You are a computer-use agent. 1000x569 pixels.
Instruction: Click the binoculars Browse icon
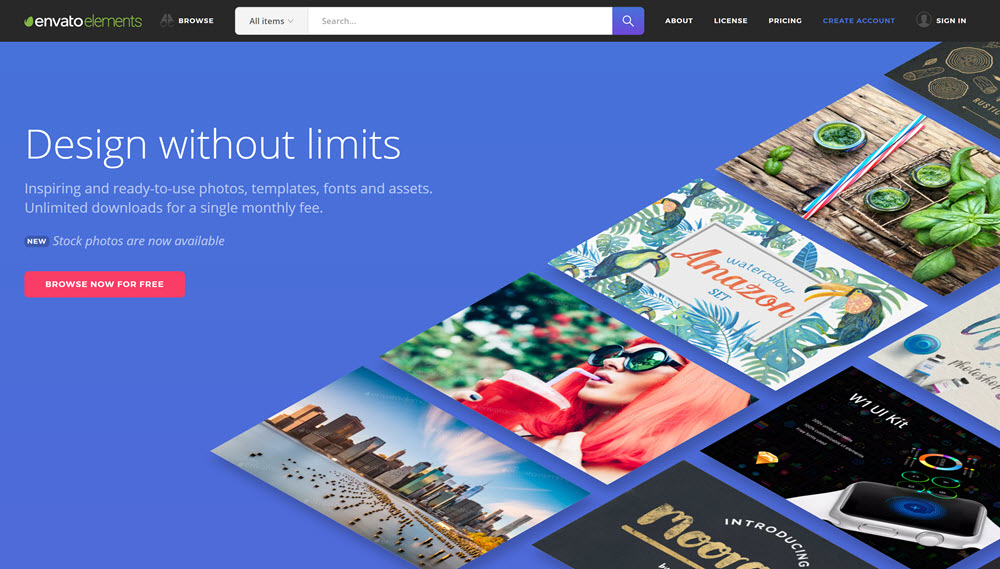pyautogui.click(x=167, y=20)
